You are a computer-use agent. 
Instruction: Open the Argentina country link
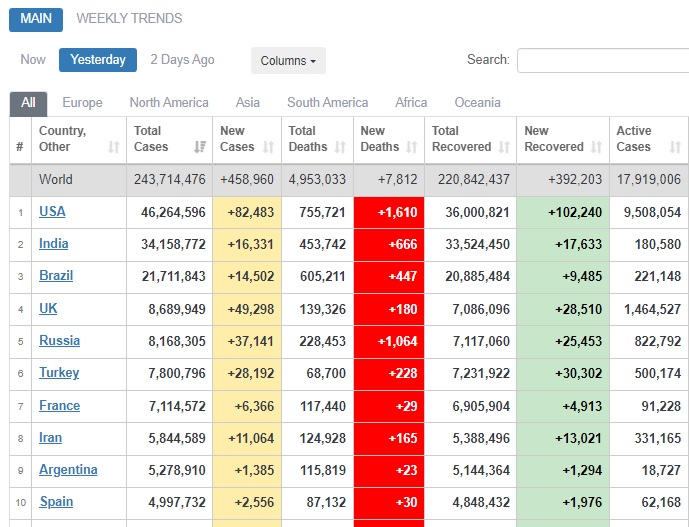[x=68, y=470]
